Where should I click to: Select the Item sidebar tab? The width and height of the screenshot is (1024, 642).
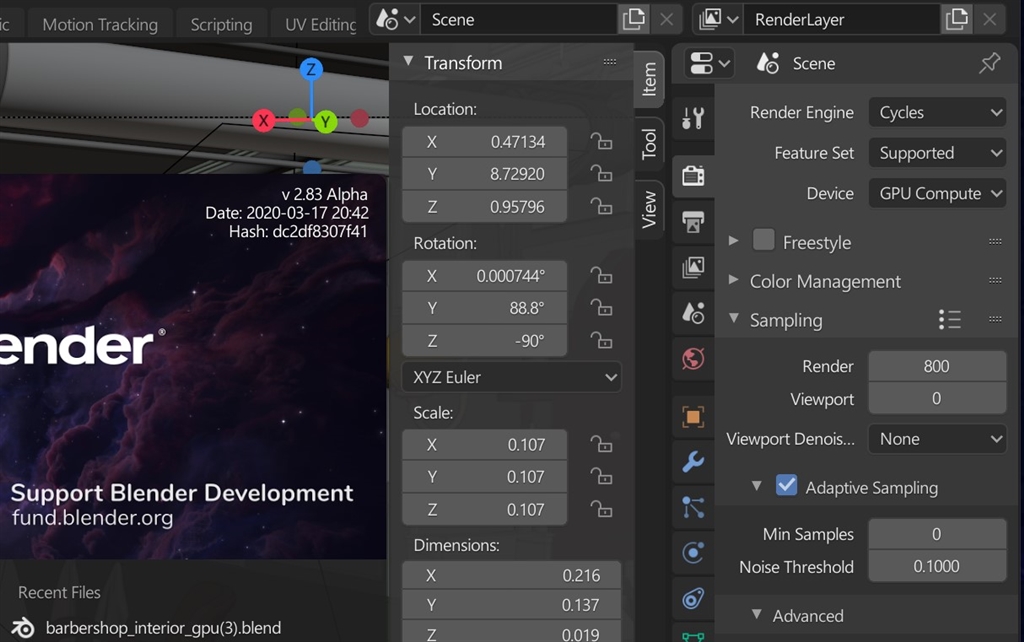coord(648,79)
